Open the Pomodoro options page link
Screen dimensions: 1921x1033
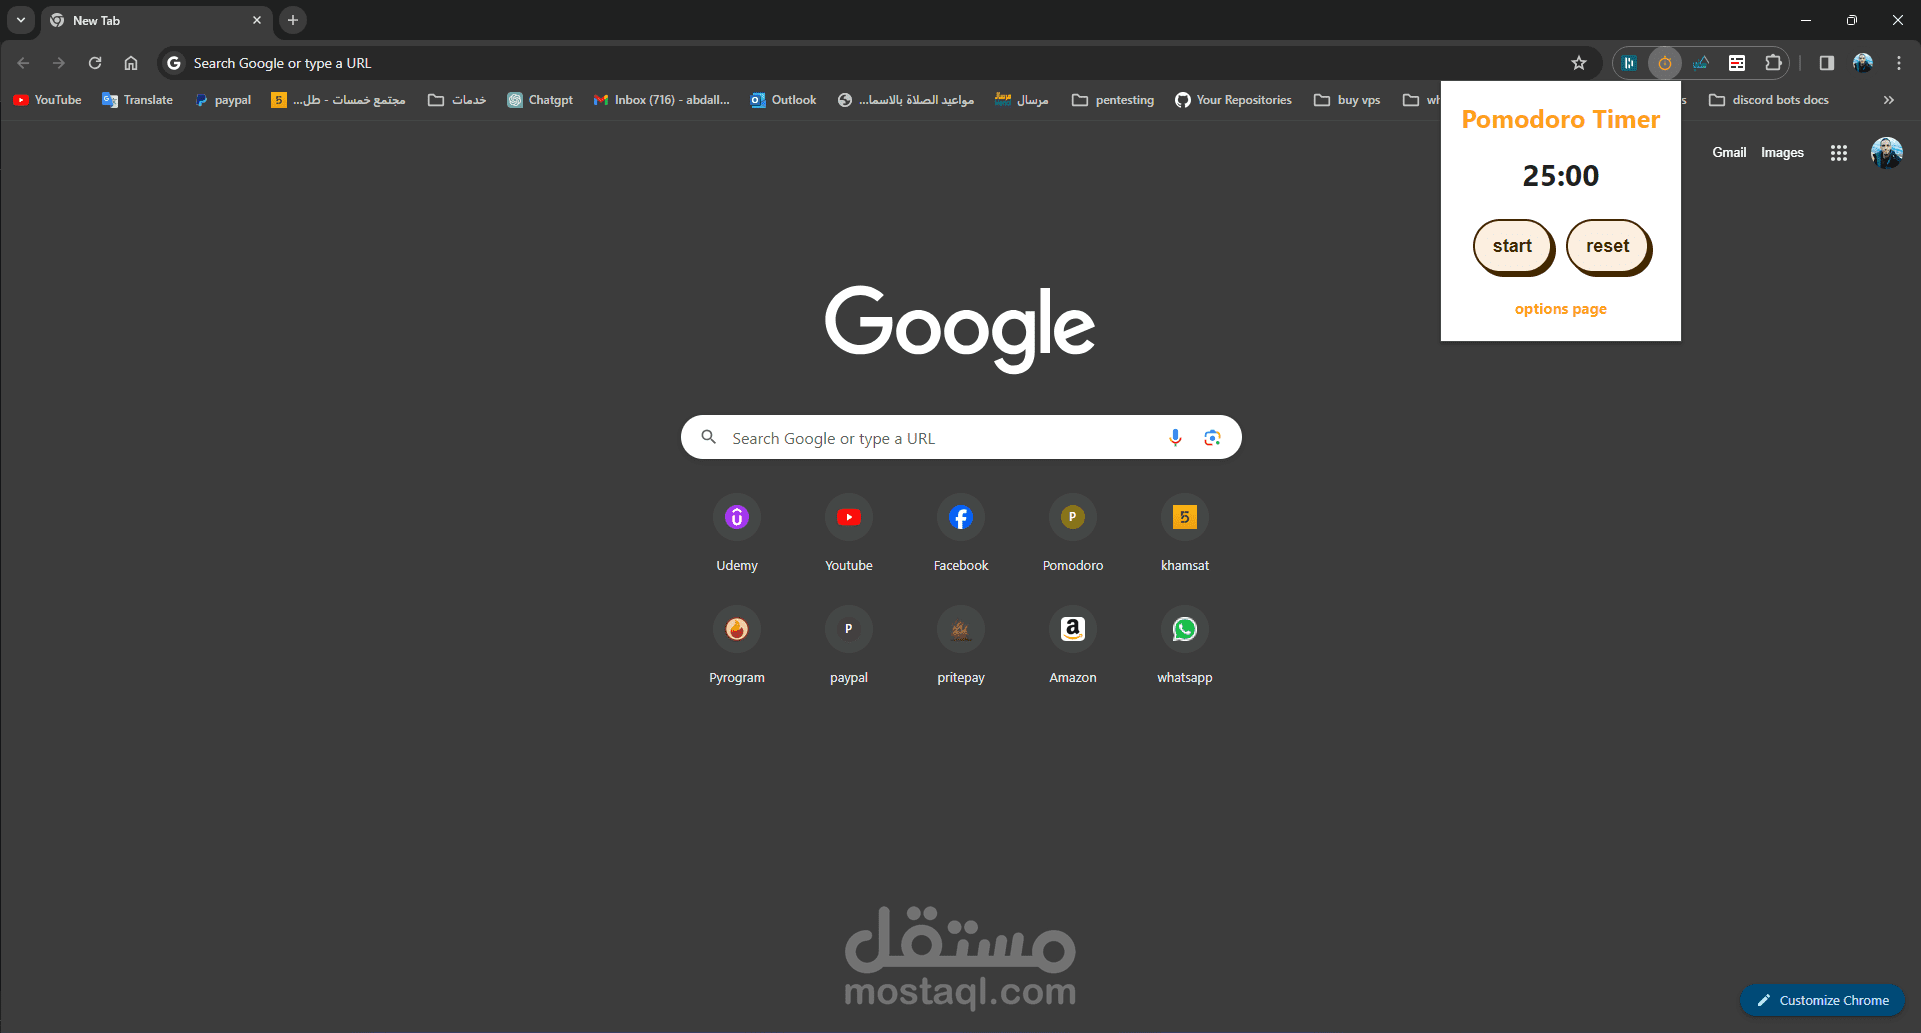(x=1560, y=308)
